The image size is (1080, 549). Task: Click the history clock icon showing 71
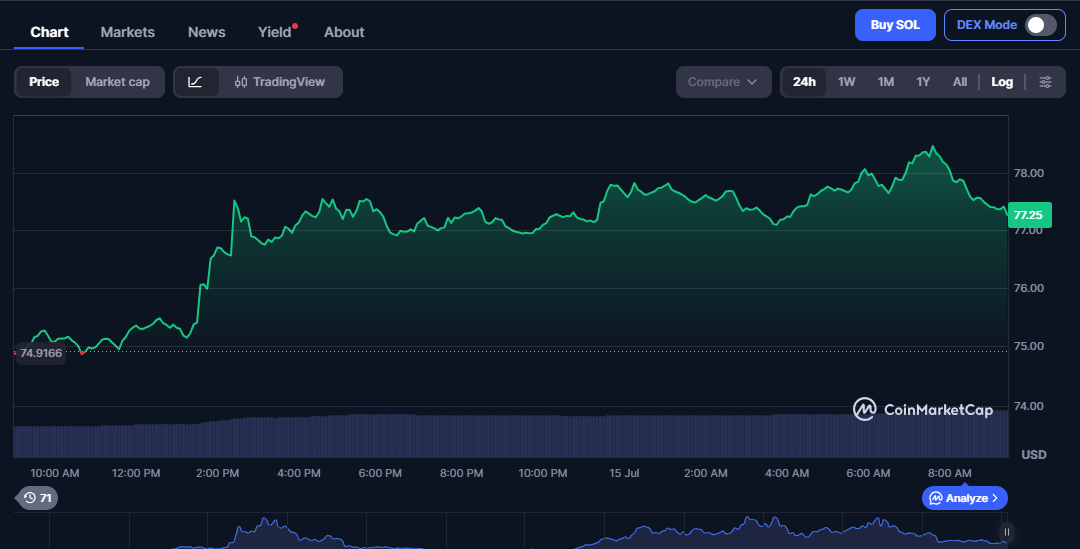click(x=37, y=498)
